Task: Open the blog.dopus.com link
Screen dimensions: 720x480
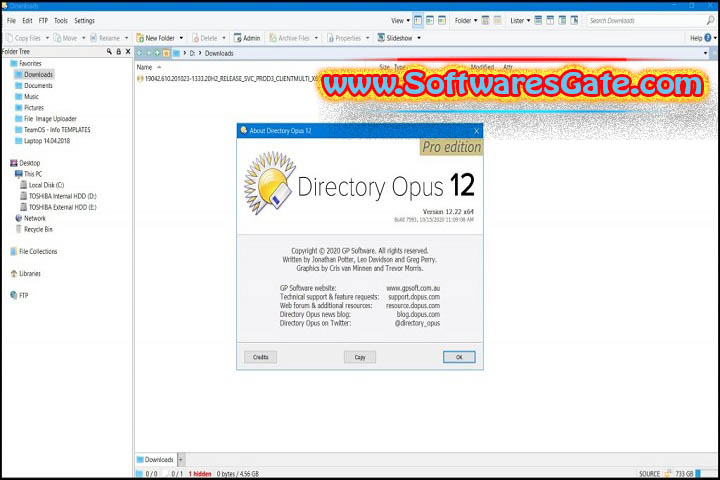Action: coord(418,314)
